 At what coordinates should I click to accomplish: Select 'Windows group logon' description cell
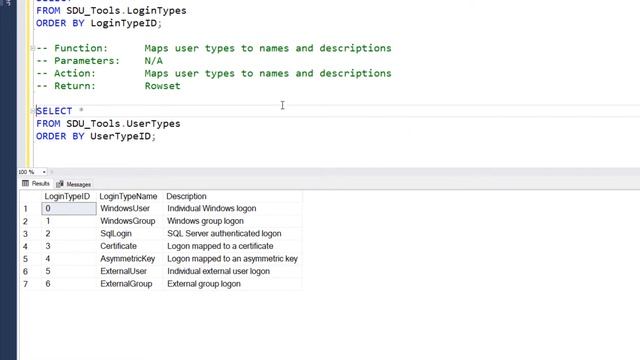[233, 221]
